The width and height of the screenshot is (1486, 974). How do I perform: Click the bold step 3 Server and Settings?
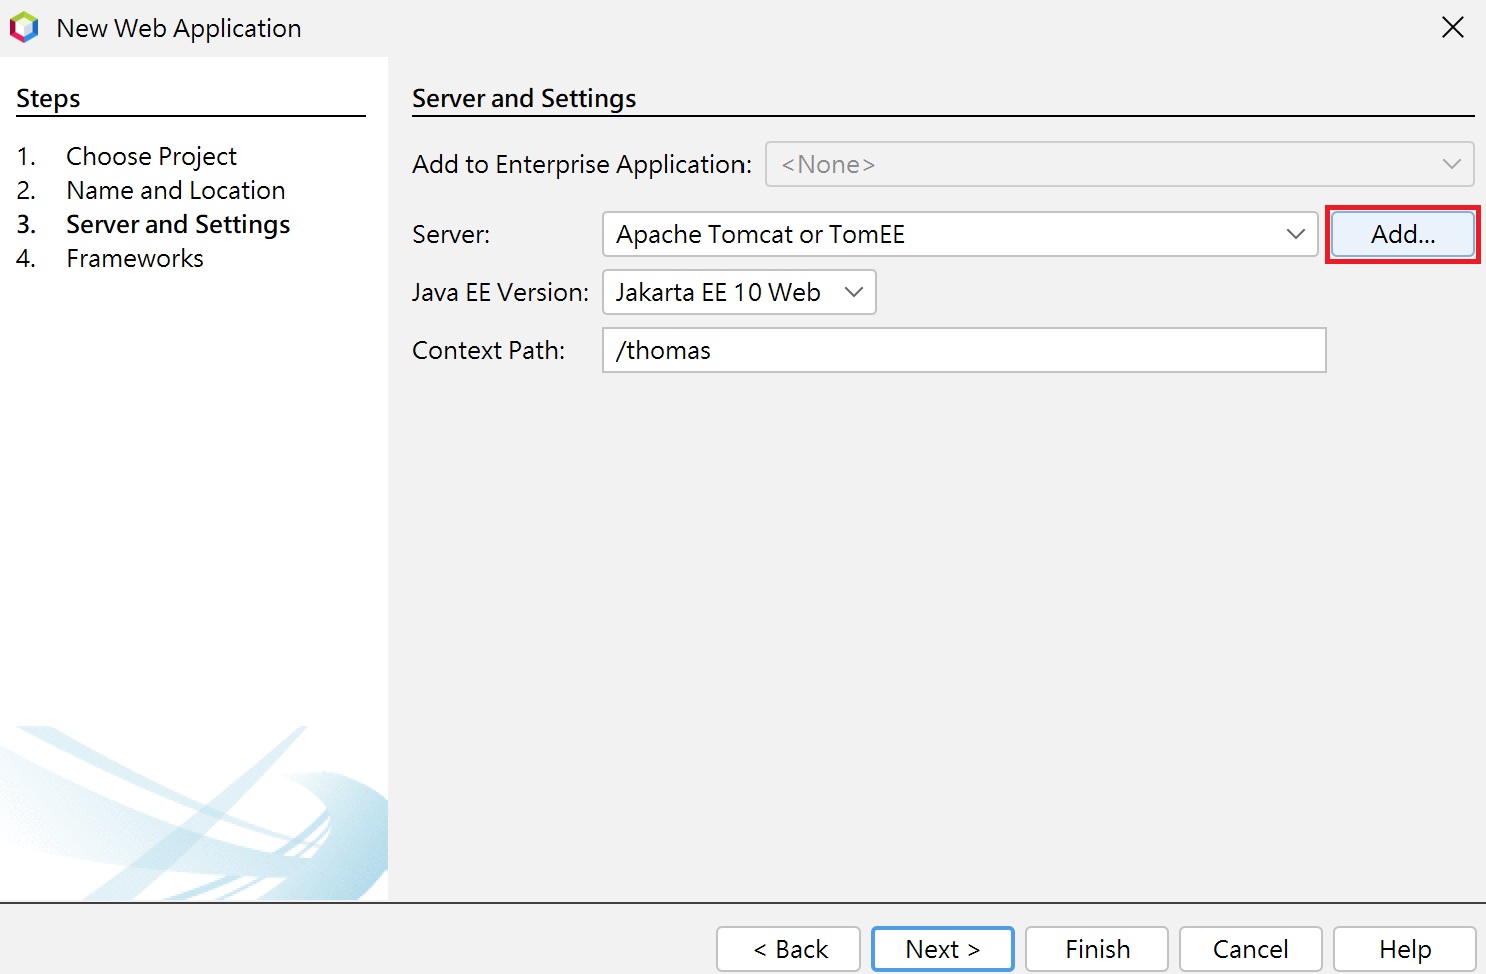click(178, 225)
